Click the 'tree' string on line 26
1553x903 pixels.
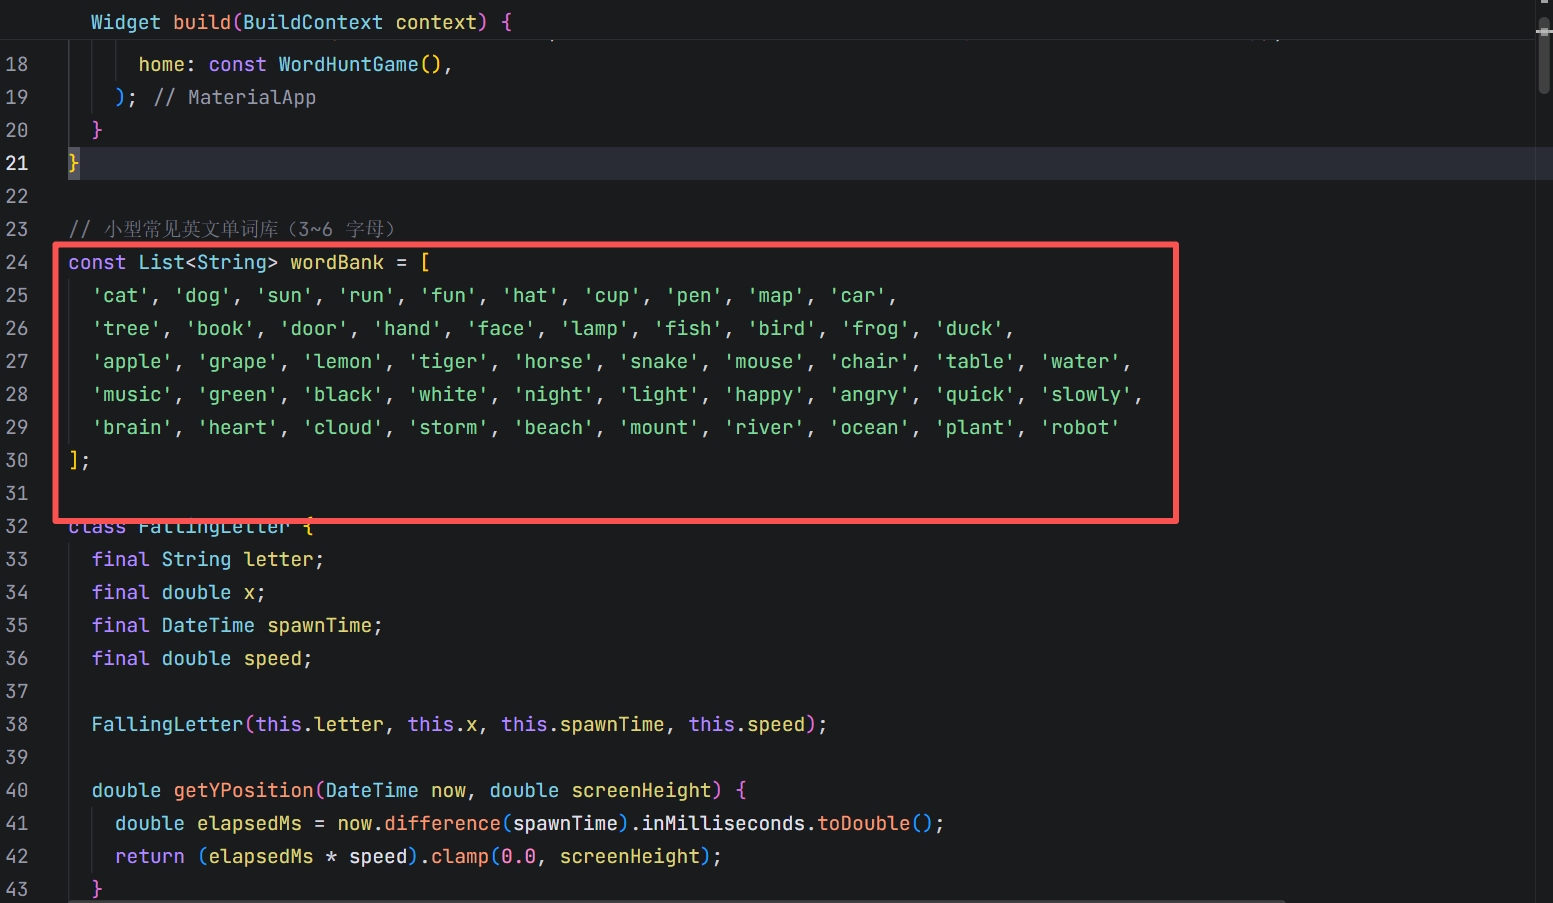click(x=126, y=328)
